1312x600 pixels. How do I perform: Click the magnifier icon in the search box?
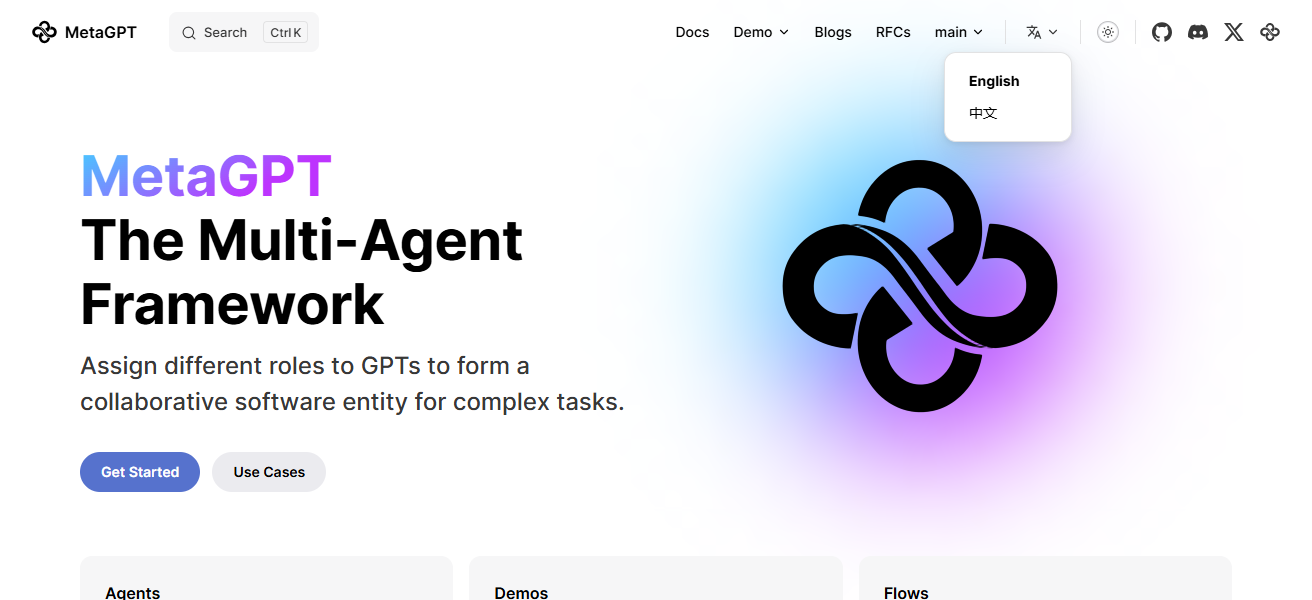pyautogui.click(x=189, y=33)
